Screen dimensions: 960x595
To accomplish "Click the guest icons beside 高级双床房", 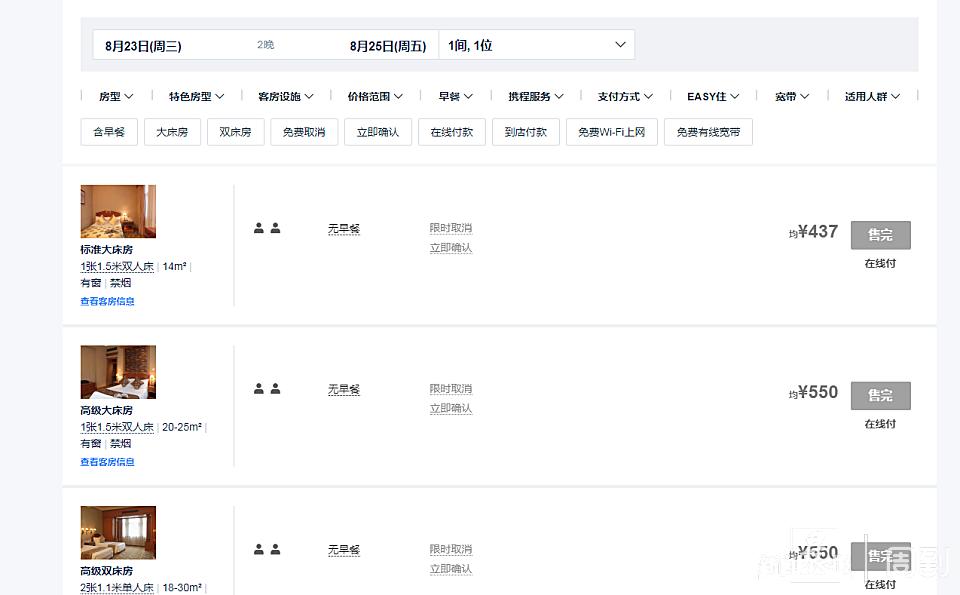I will click(266, 549).
